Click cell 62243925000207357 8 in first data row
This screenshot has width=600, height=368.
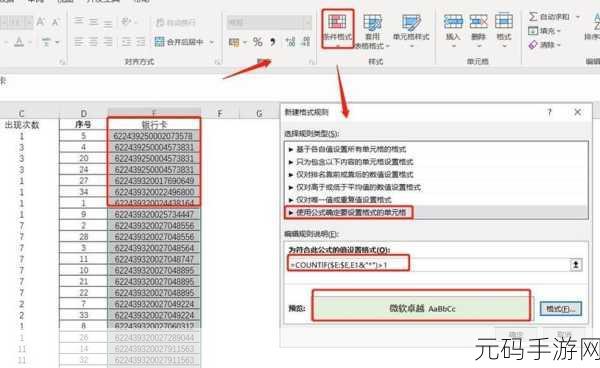(154, 136)
